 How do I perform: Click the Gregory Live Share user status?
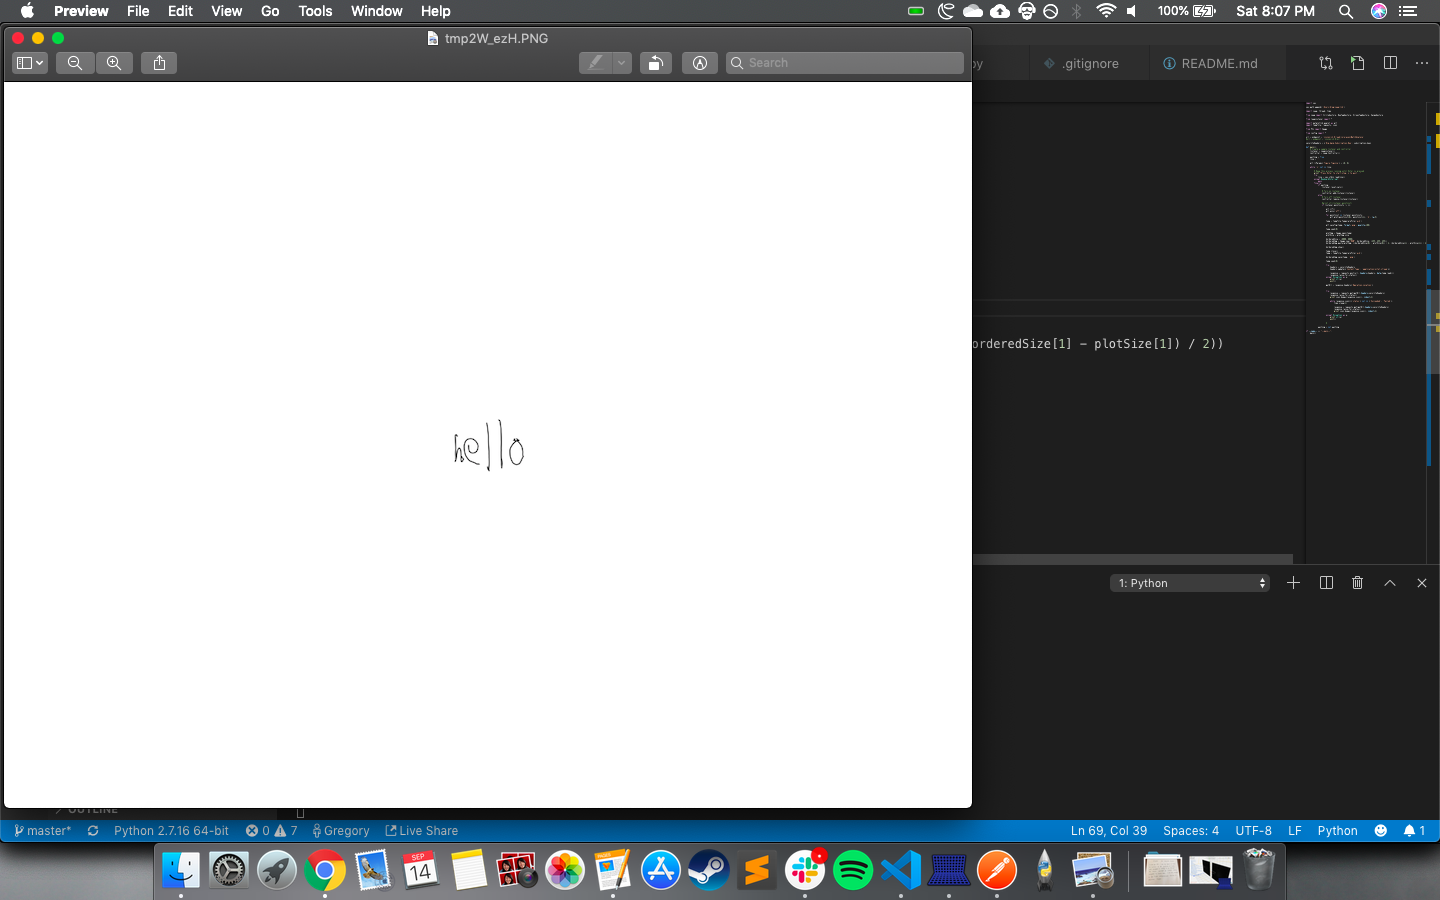[x=341, y=831]
